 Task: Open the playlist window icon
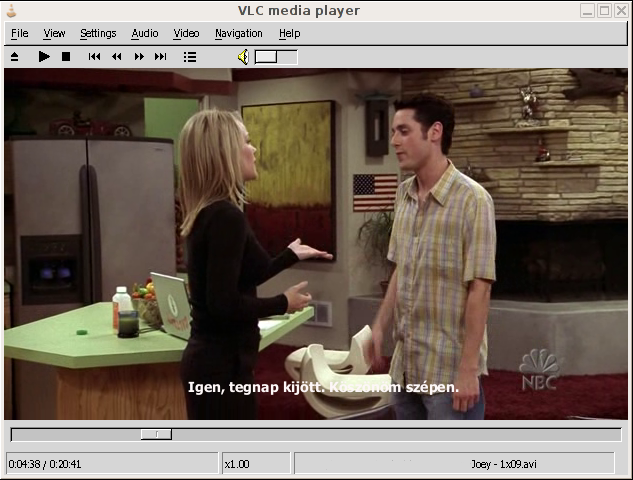pyautogui.click(x=190, y=57)
